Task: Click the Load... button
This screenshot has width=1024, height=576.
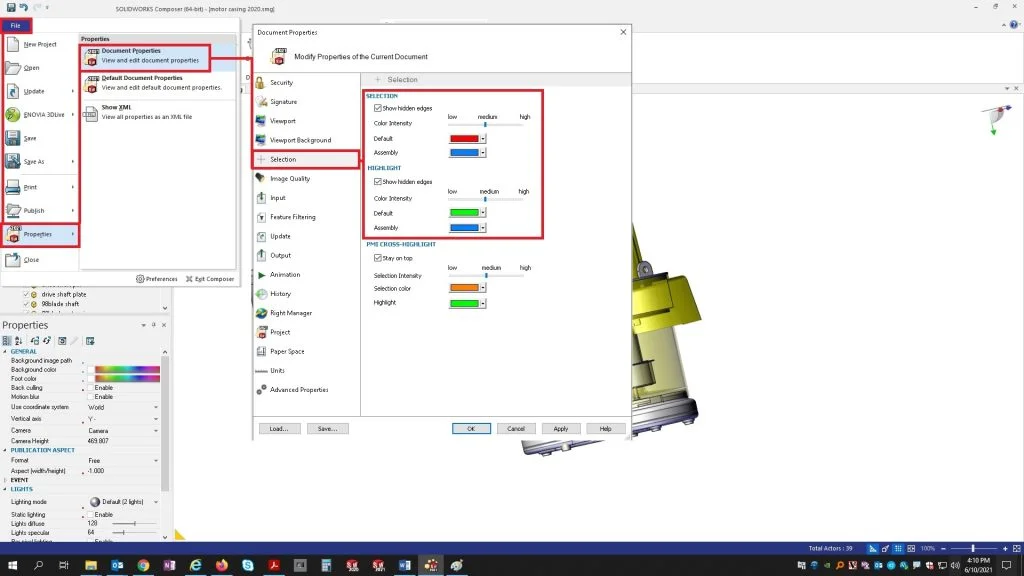Action: coord(279,428)
